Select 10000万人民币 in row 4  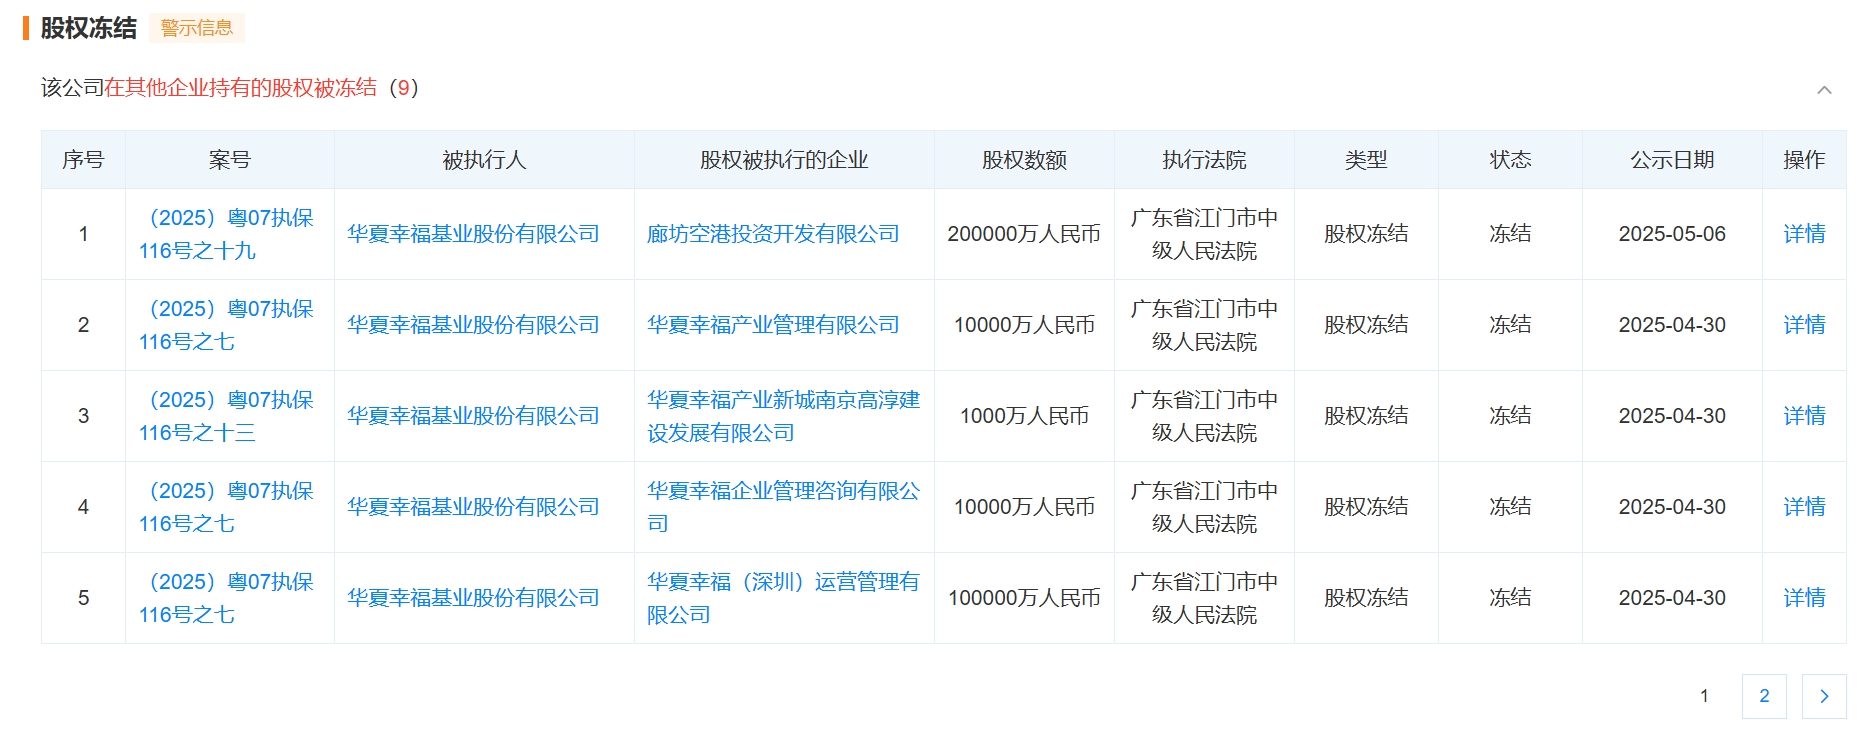click(x=1024, y=507)
